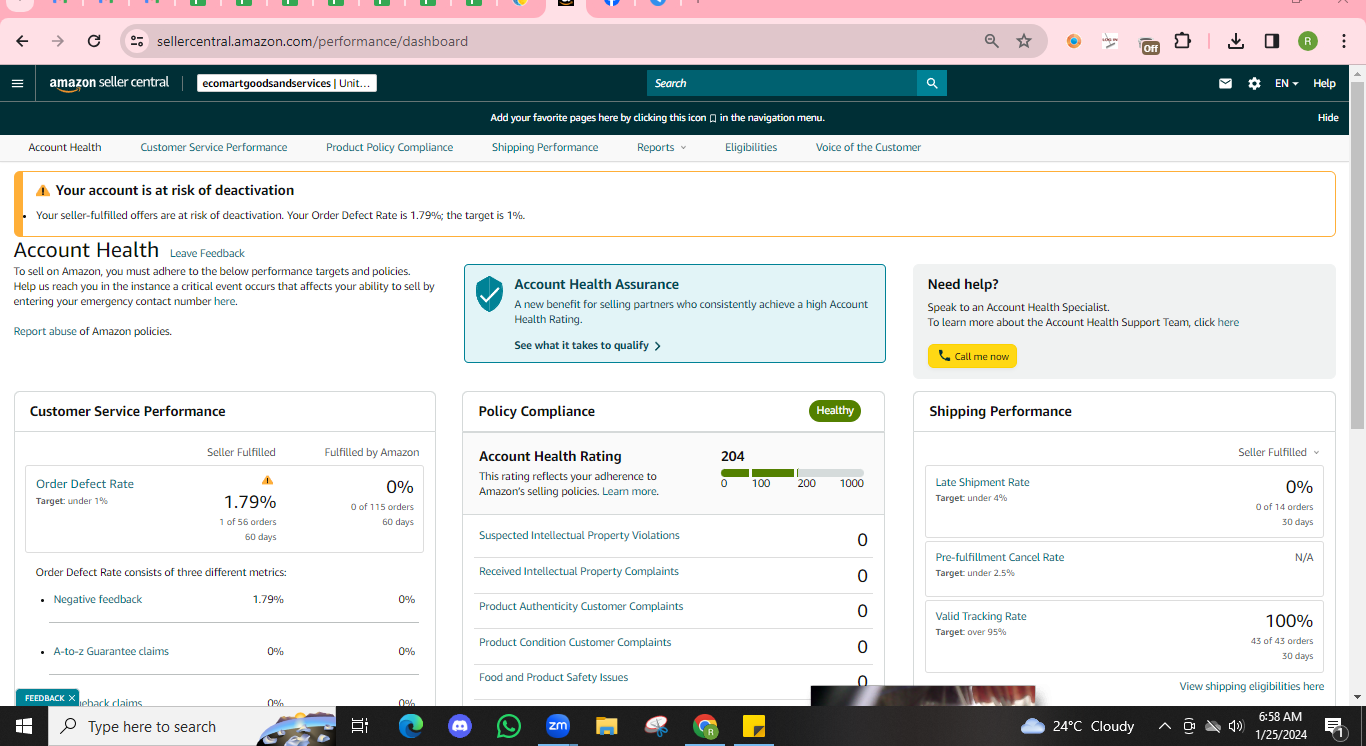Screen dimensions: 1366x746
Task: Click the Help link in the header
Action: 1324,83
